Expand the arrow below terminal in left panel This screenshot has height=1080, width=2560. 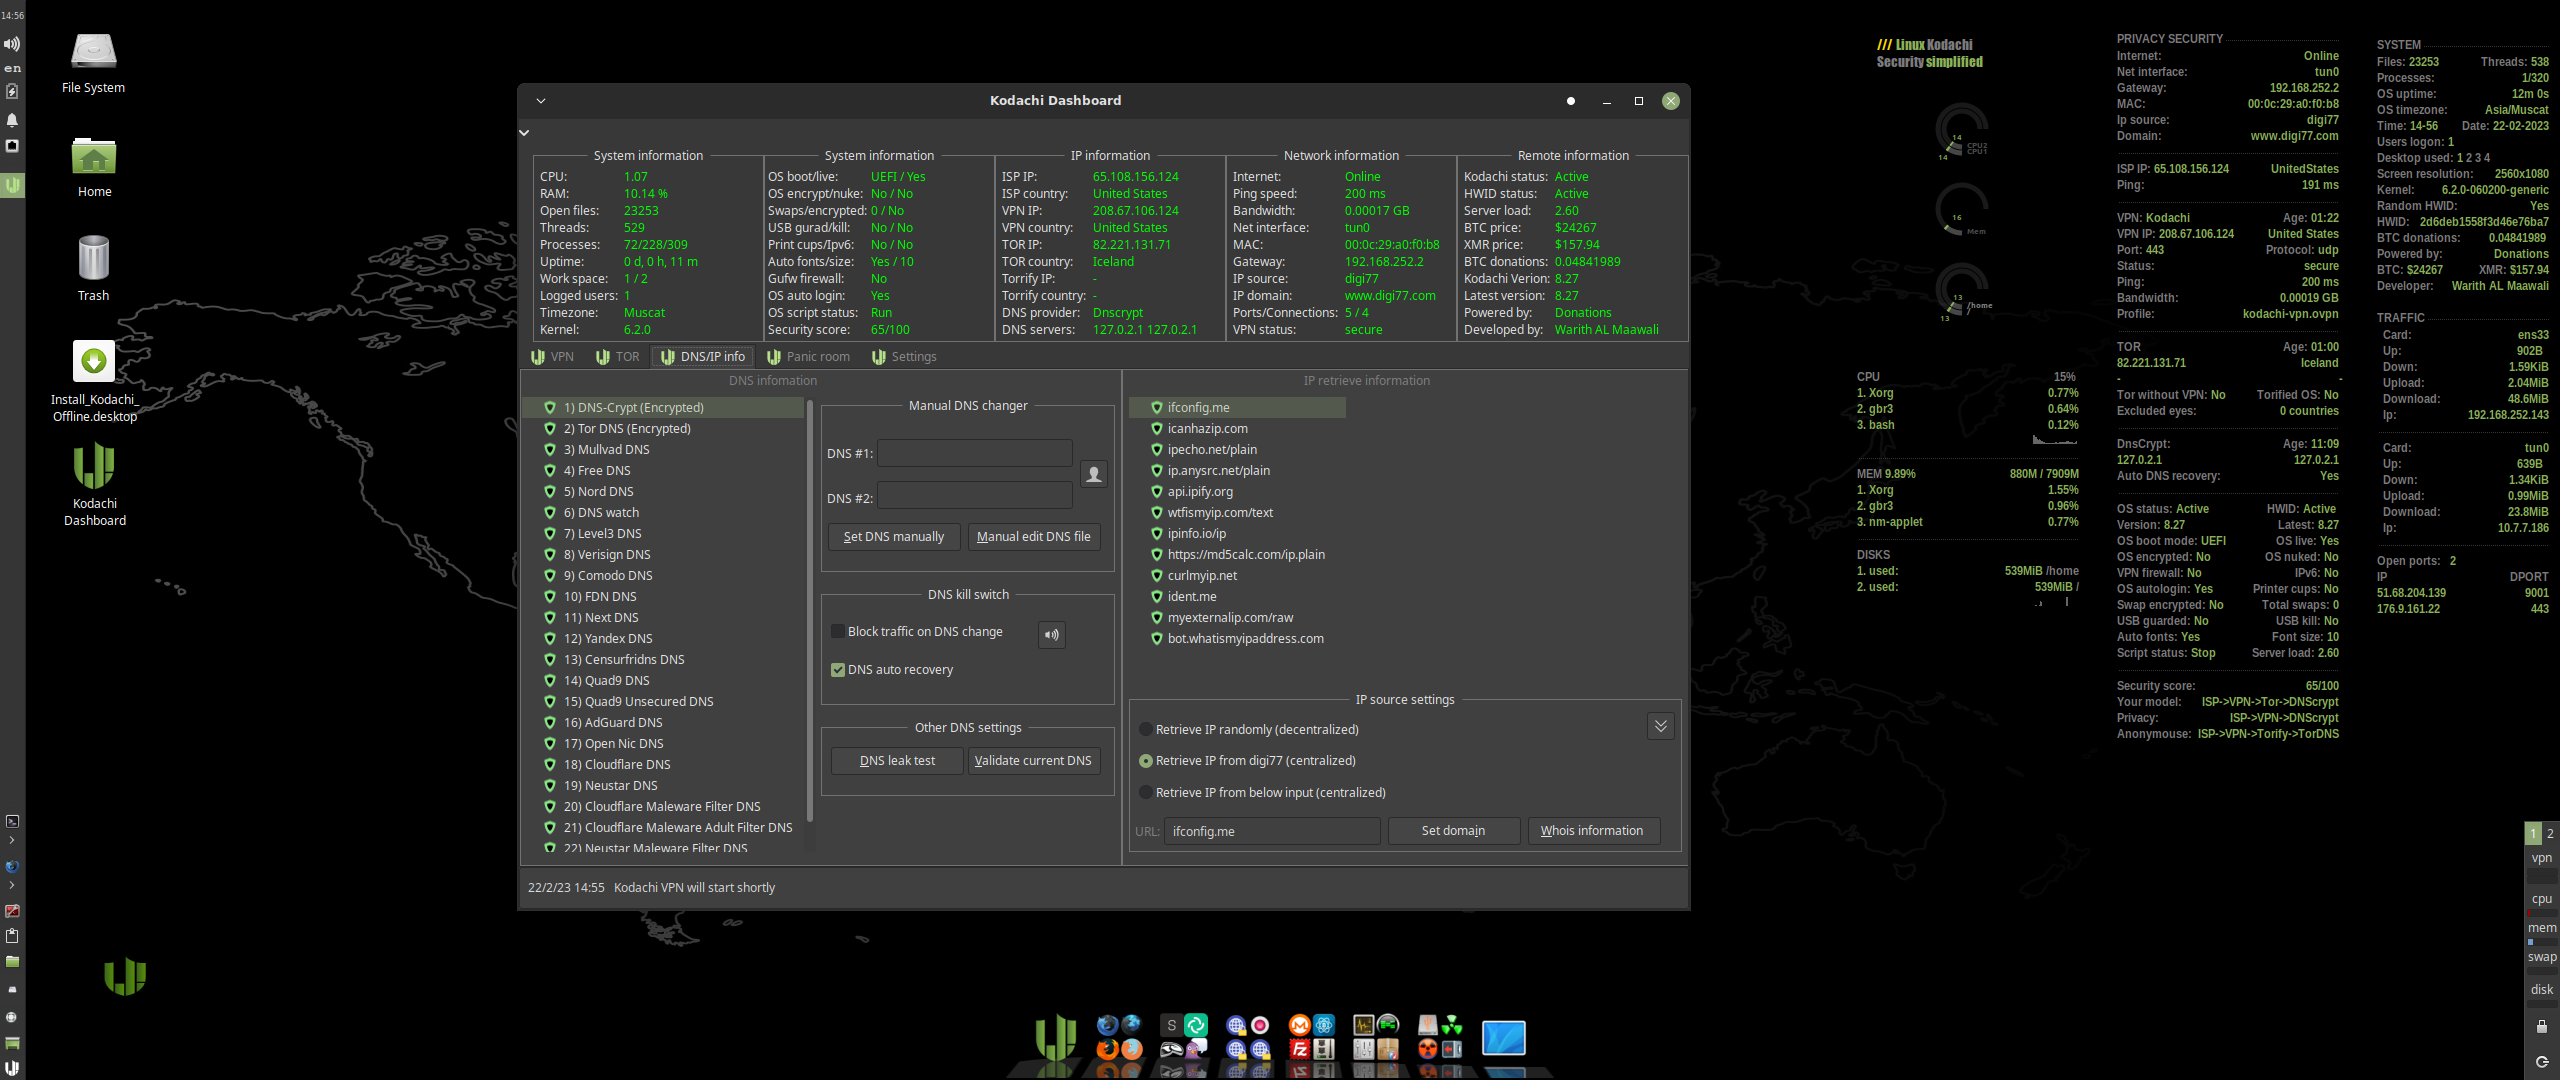[12, 841]
